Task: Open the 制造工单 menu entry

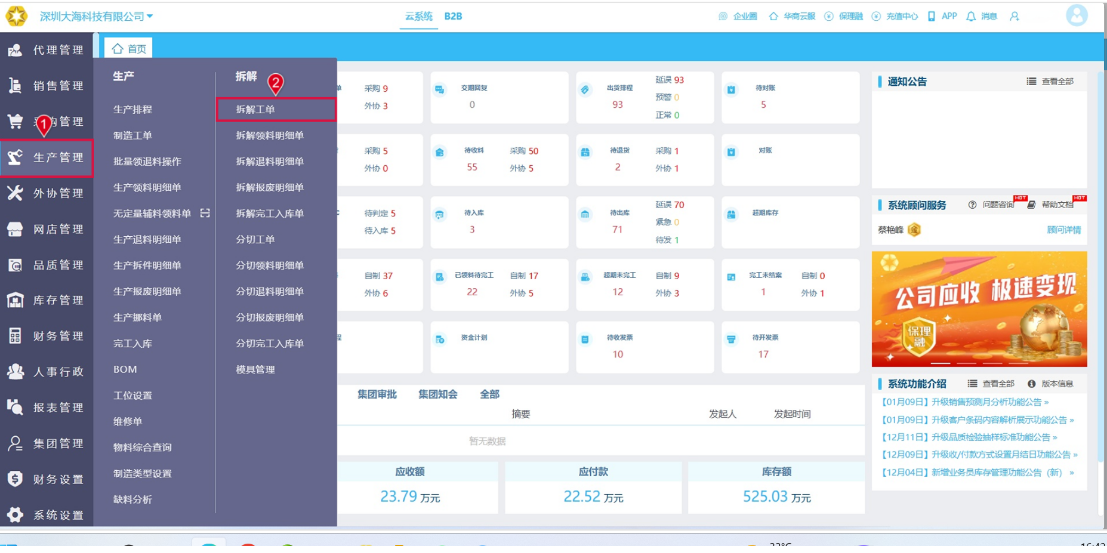Action: 133,136
